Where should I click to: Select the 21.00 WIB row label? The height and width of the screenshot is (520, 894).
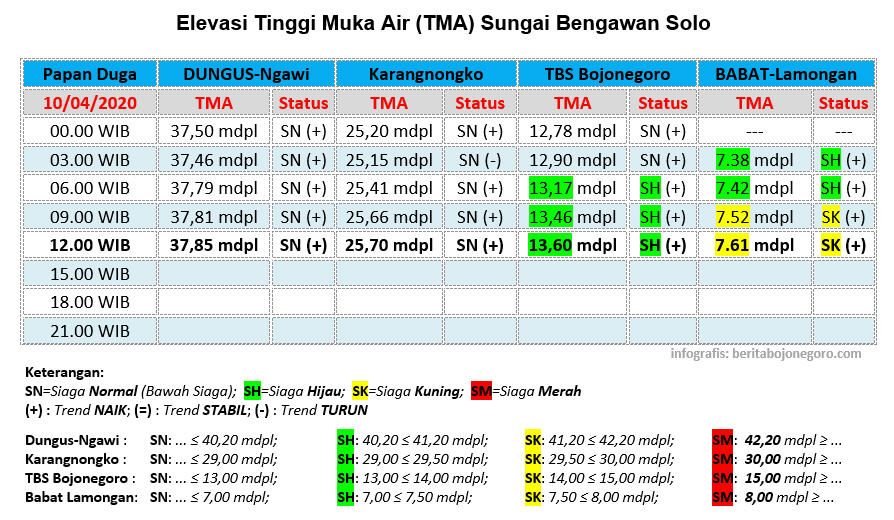pos(88,330)
